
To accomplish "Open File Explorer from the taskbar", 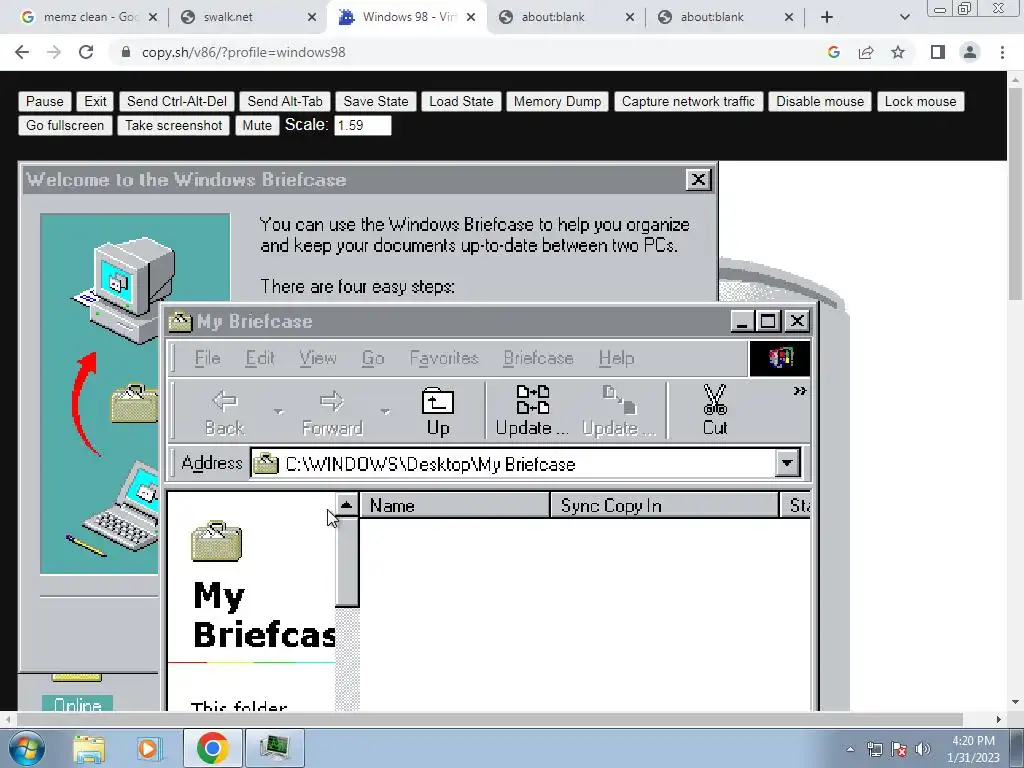I will 89,748.
